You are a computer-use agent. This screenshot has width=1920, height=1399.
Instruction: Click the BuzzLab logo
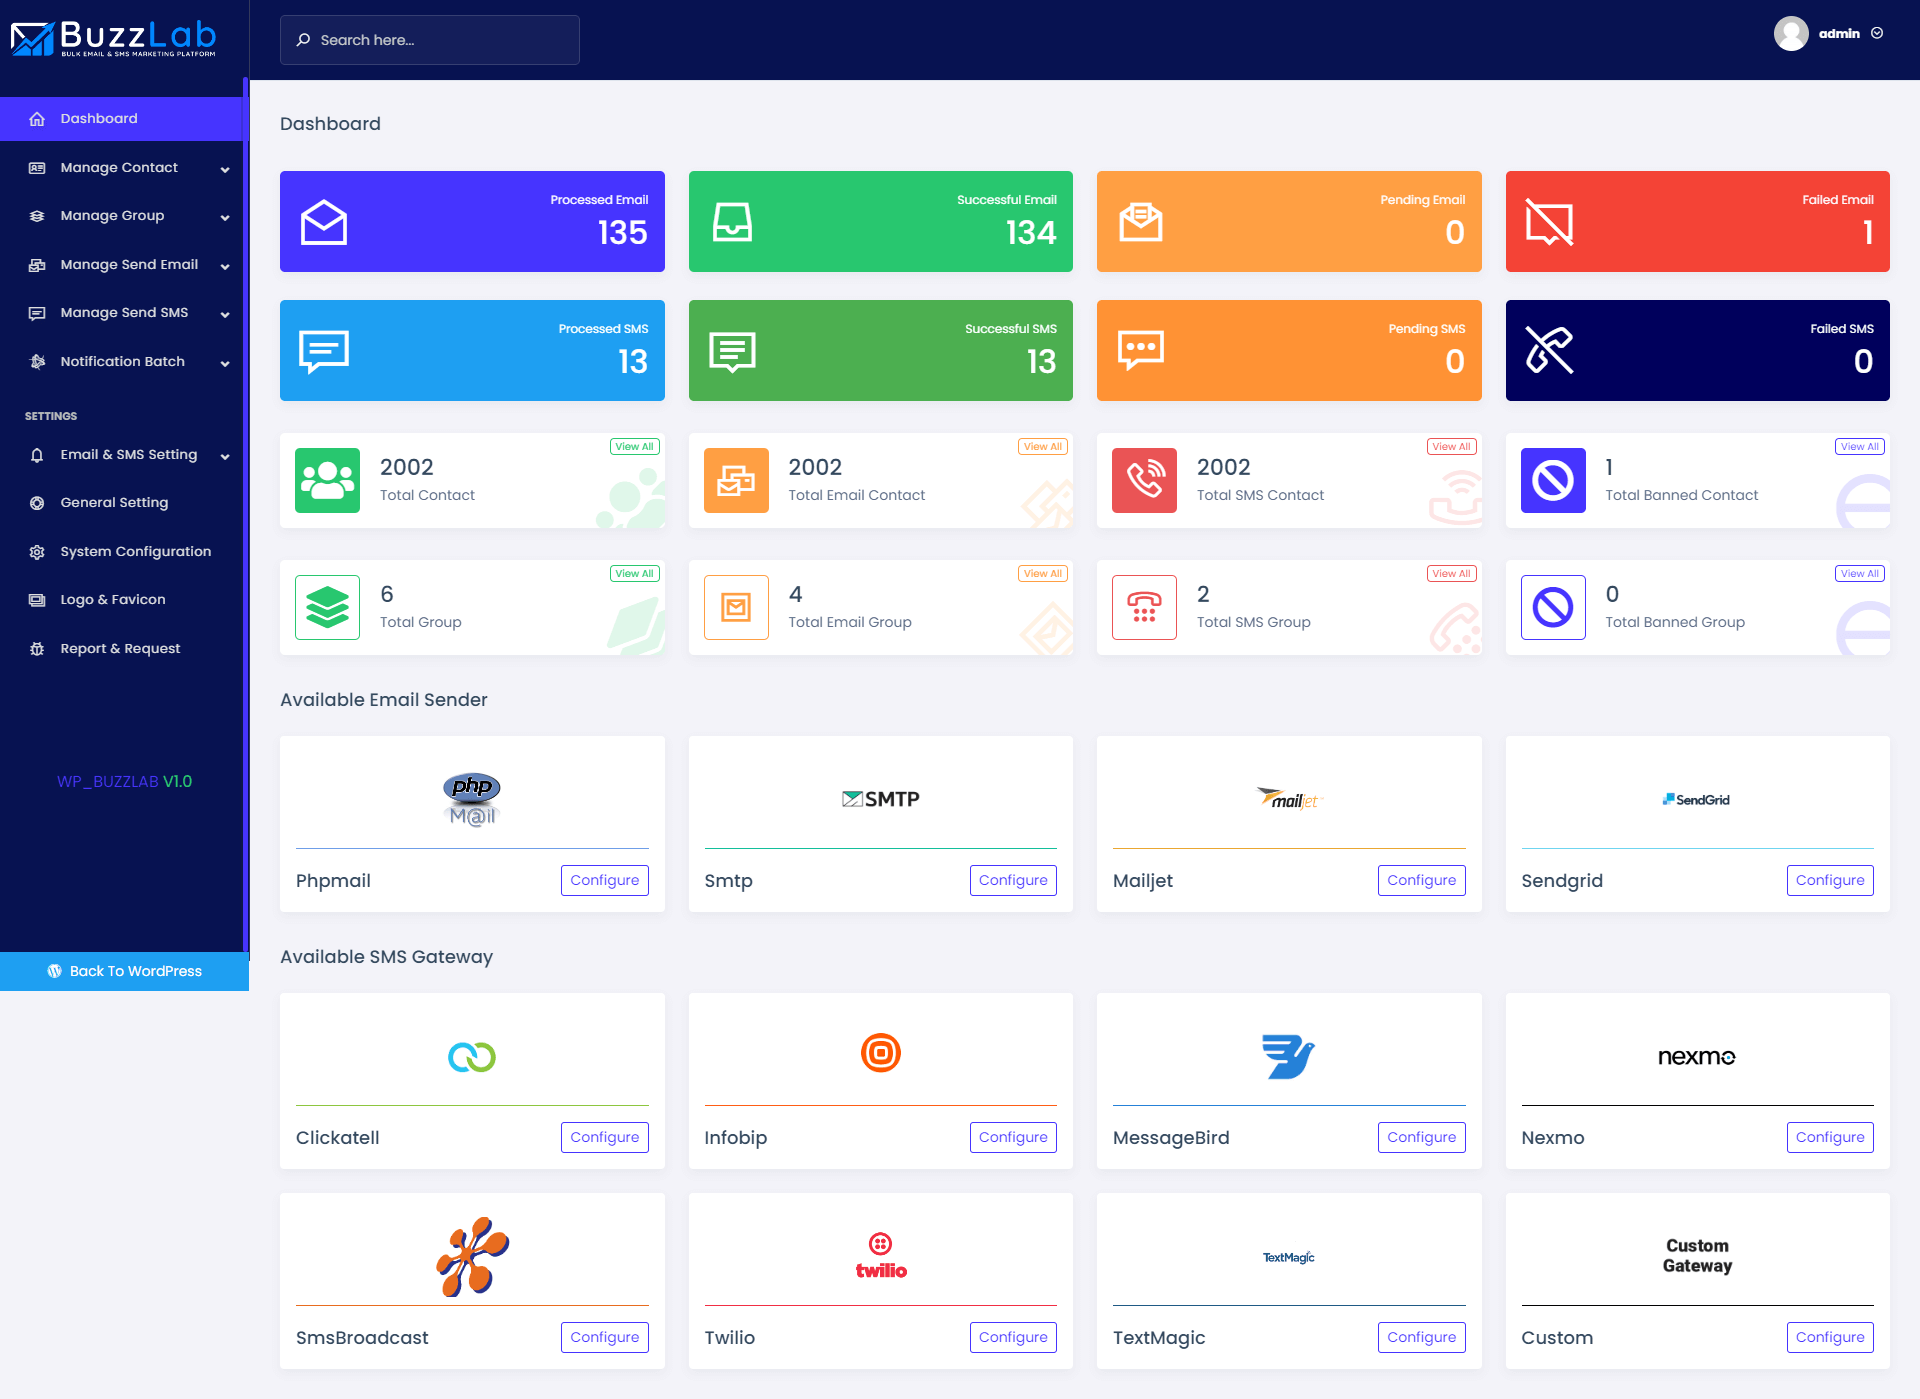click(x=114, y=39)
